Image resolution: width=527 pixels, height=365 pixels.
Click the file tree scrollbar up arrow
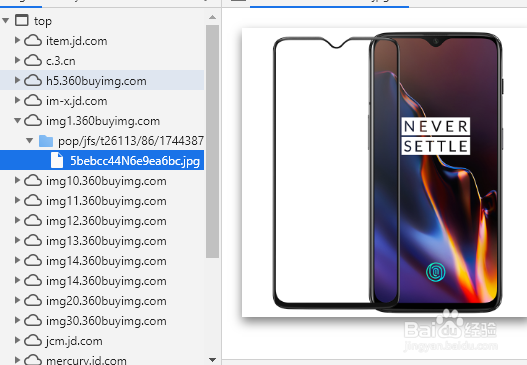click(212, 17)
